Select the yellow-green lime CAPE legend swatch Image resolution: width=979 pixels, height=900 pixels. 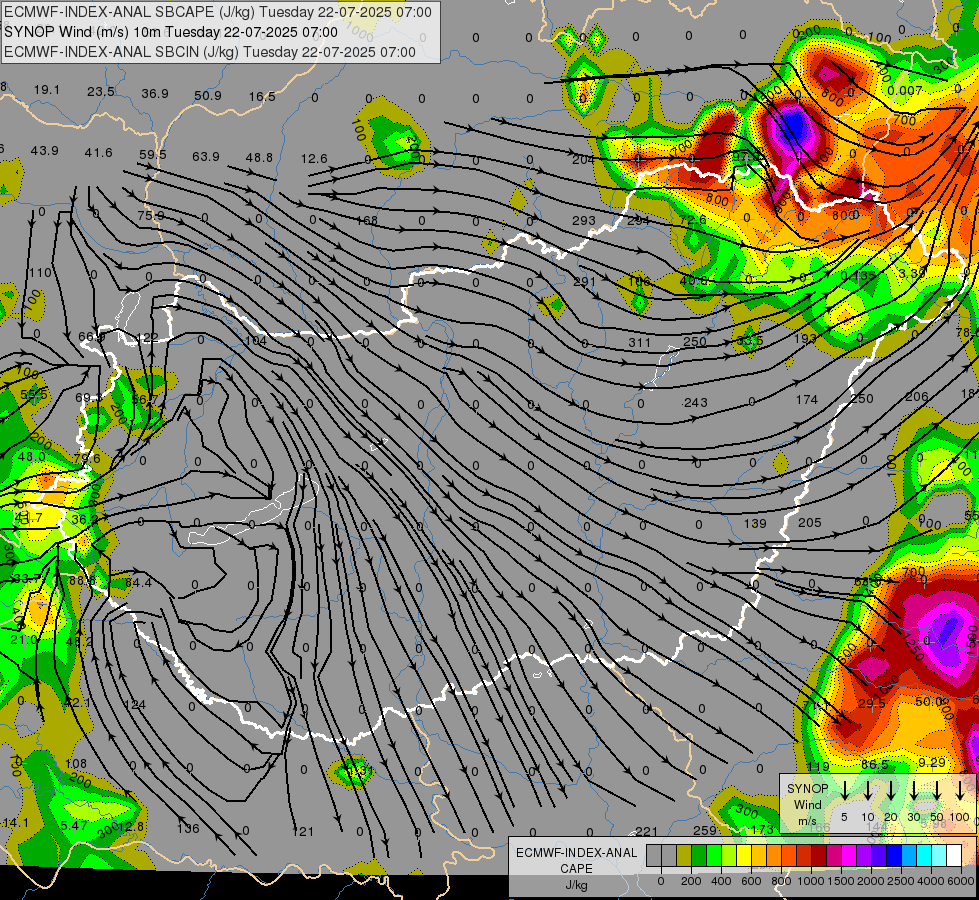(x=729, y=856)
